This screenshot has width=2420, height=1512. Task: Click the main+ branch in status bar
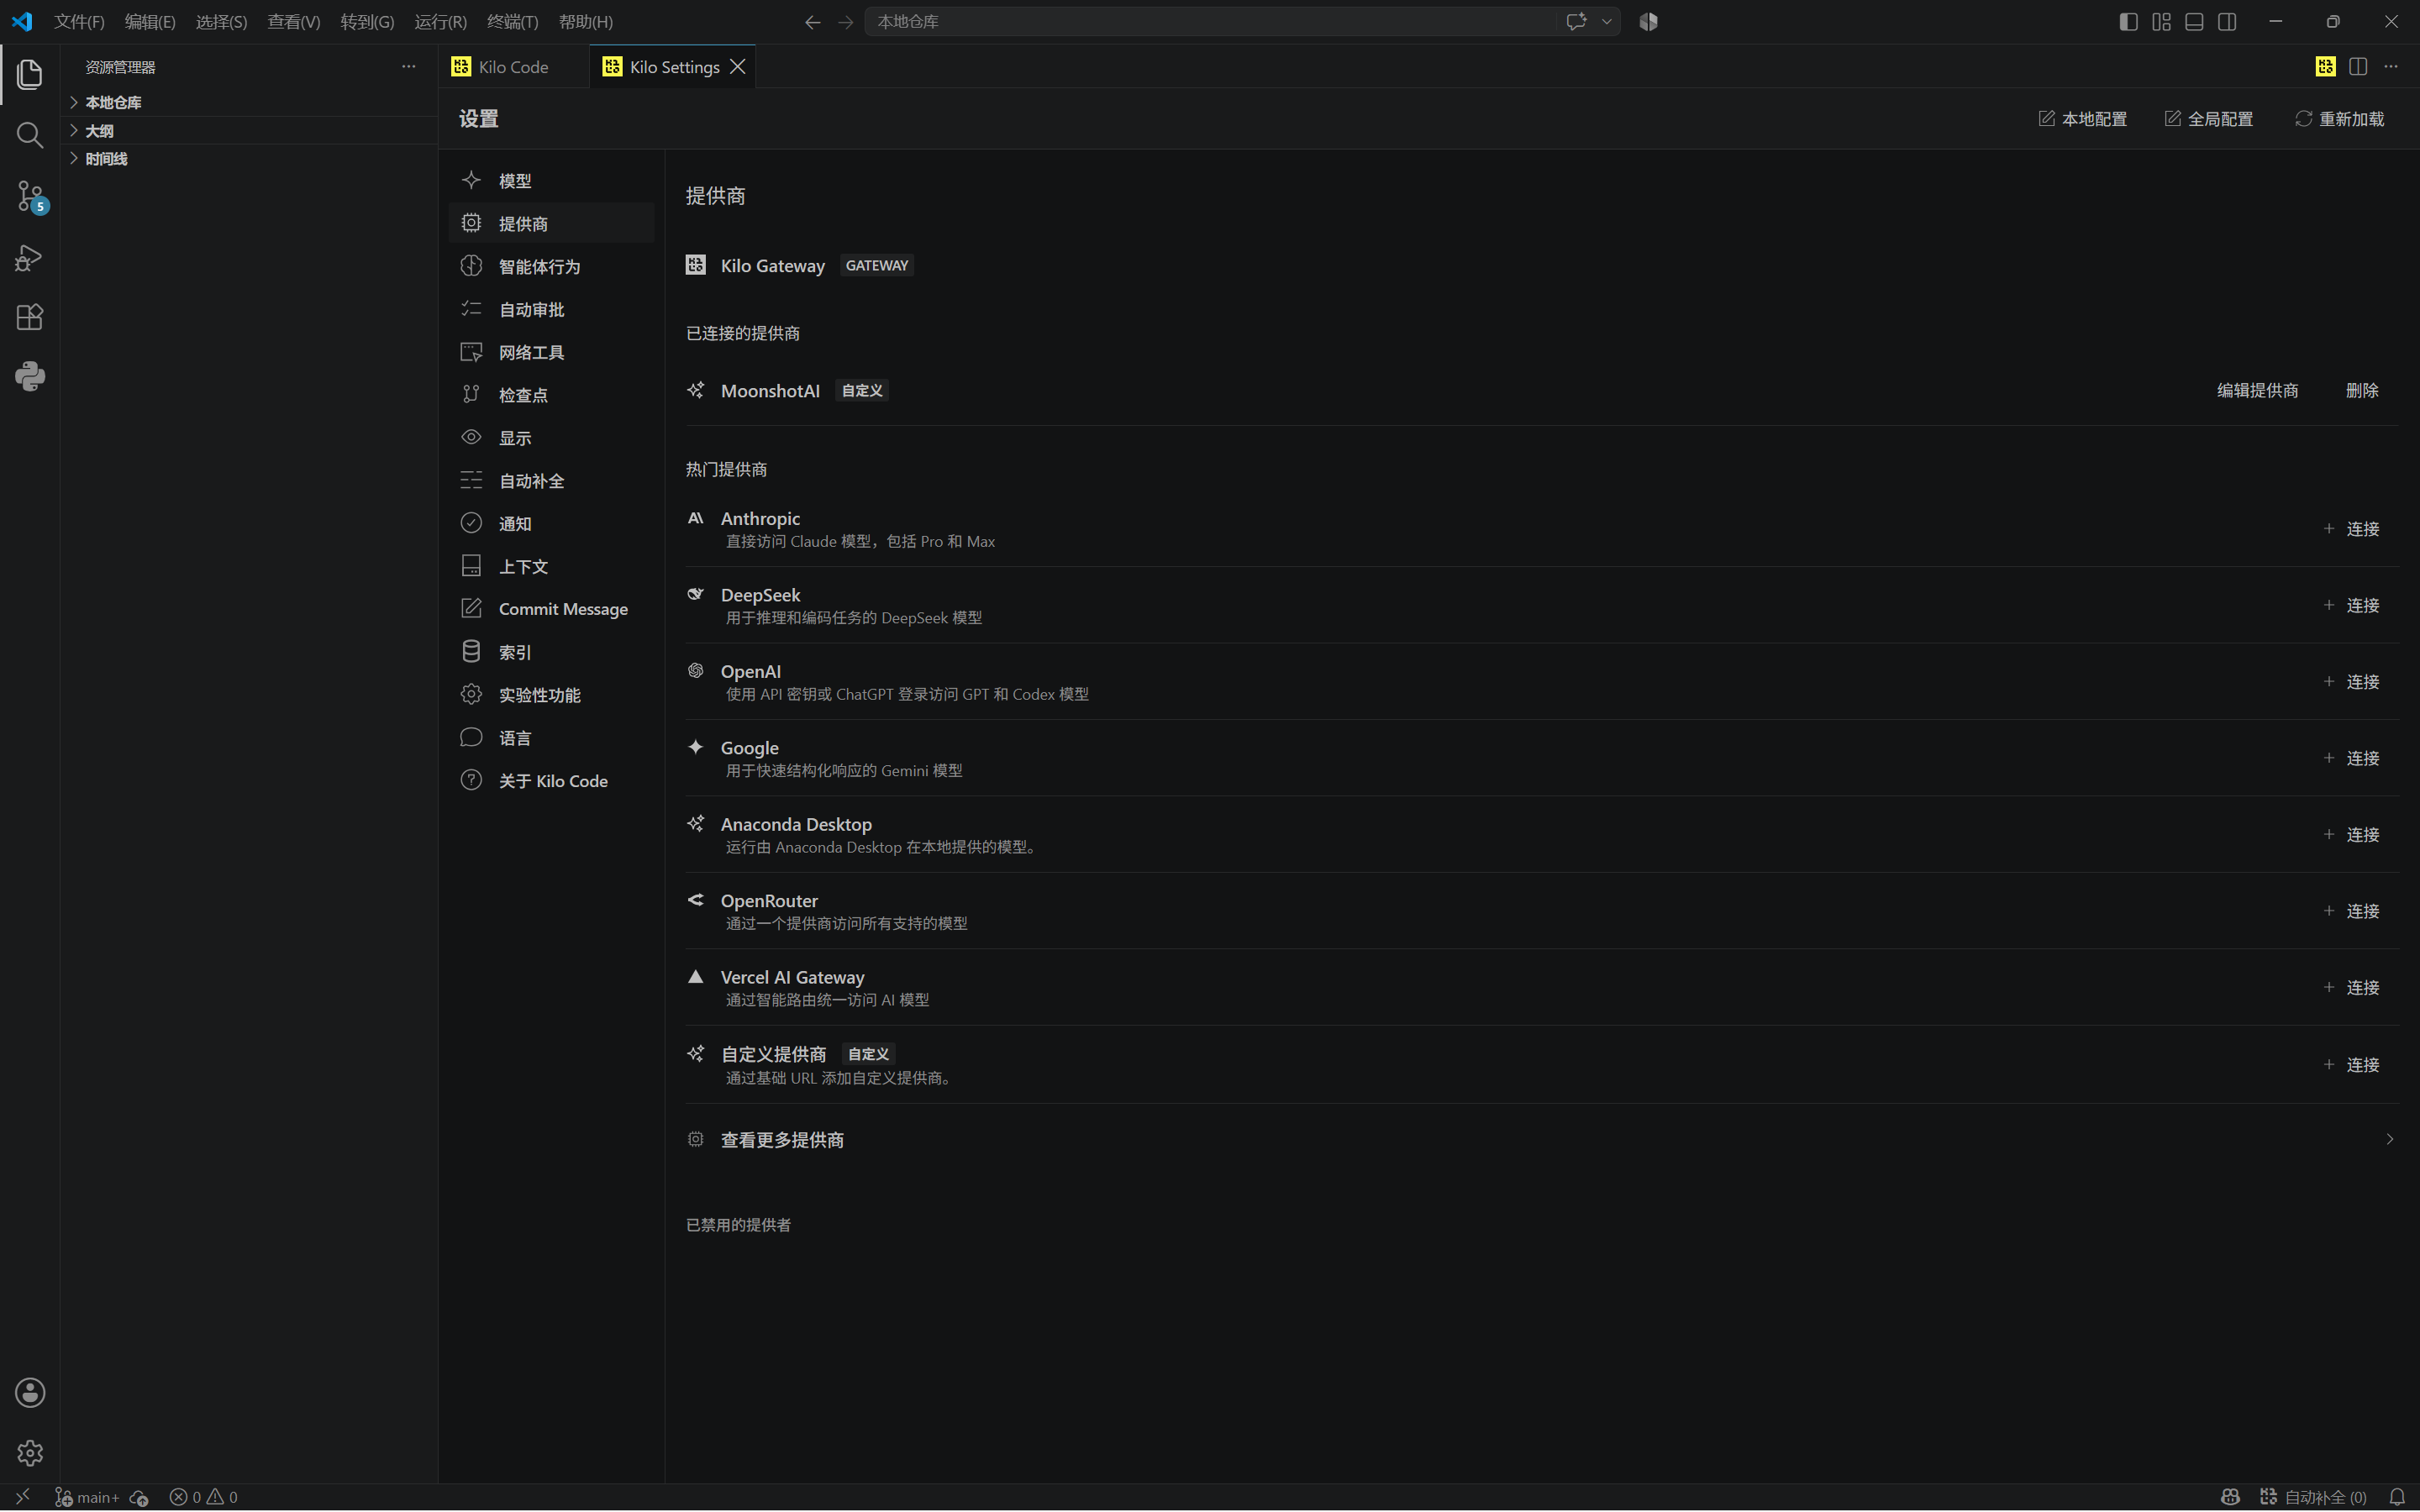coord(87,1497)
